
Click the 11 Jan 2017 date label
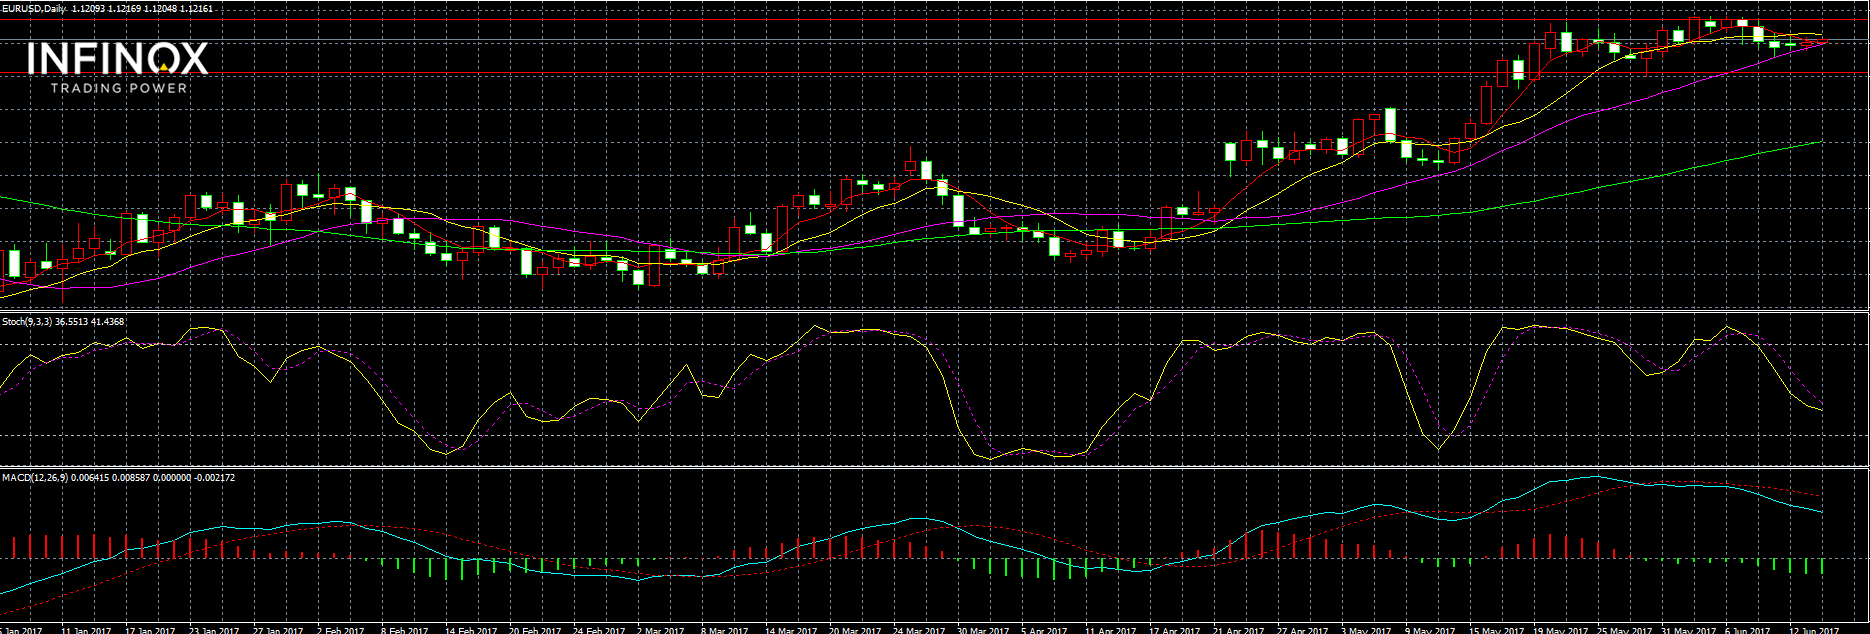86,630
